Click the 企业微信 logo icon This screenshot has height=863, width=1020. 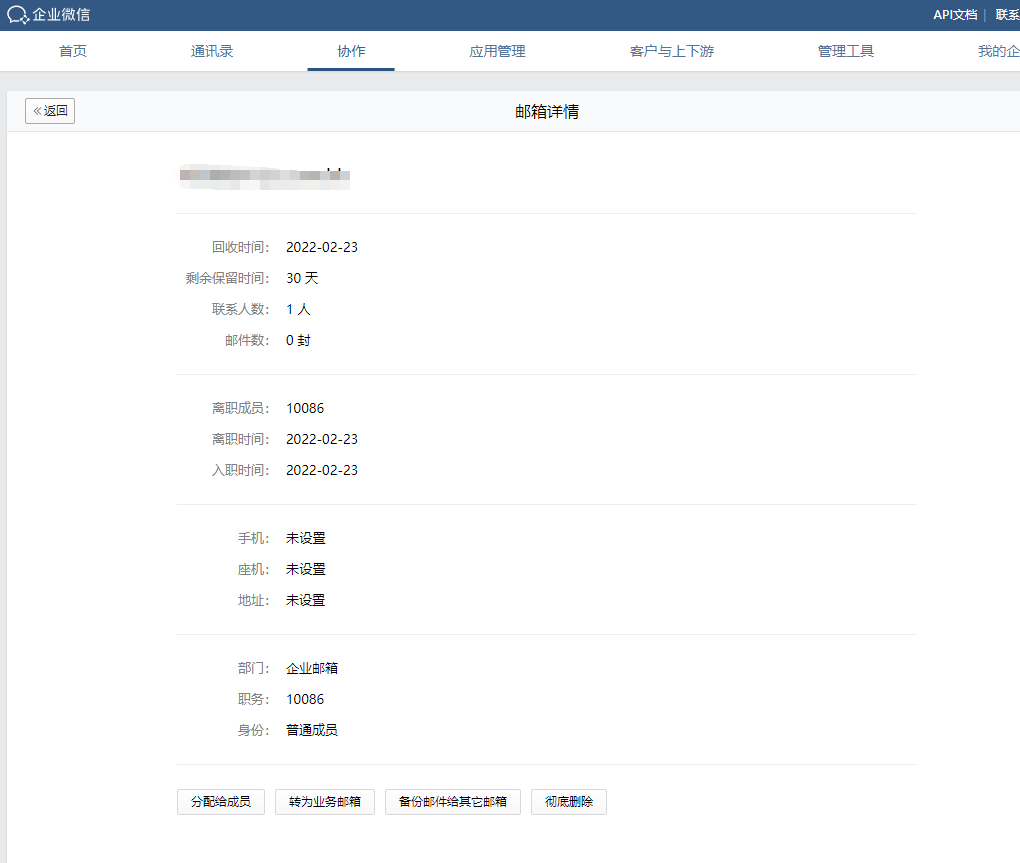point(18,15)
